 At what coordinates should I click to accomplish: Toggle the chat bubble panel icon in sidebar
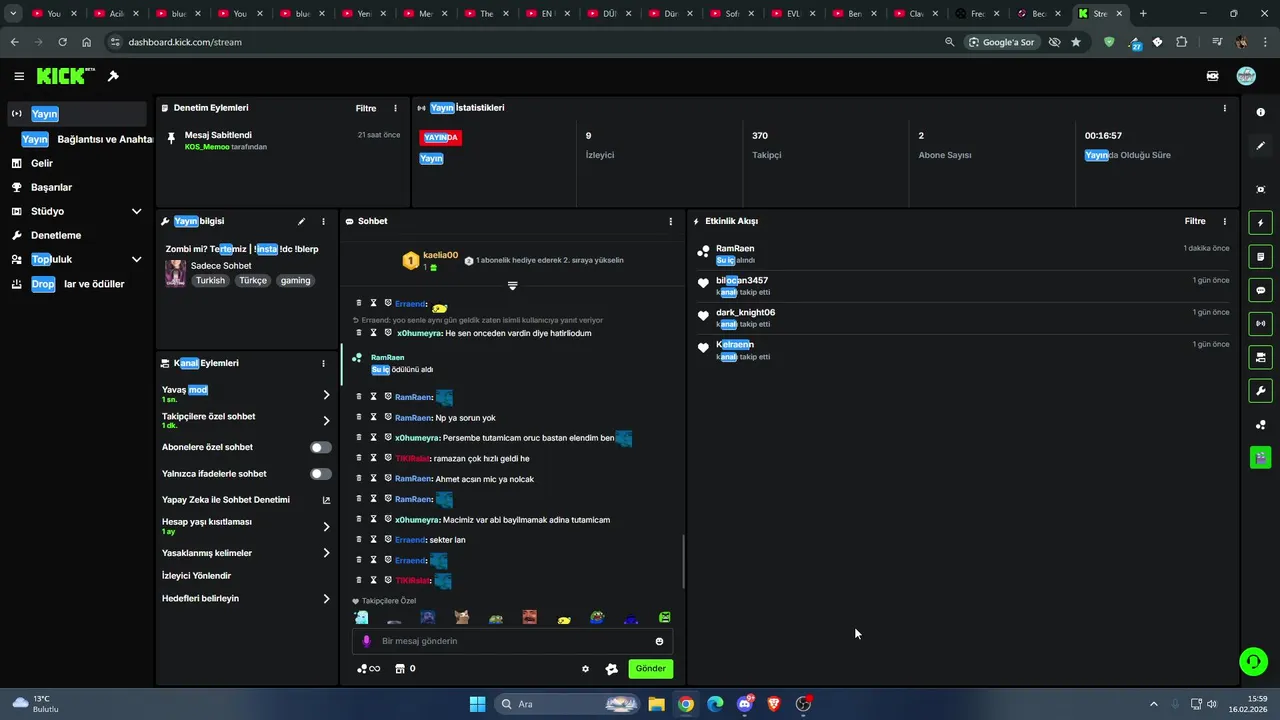pyautogui.click(x=1260, y=290)
